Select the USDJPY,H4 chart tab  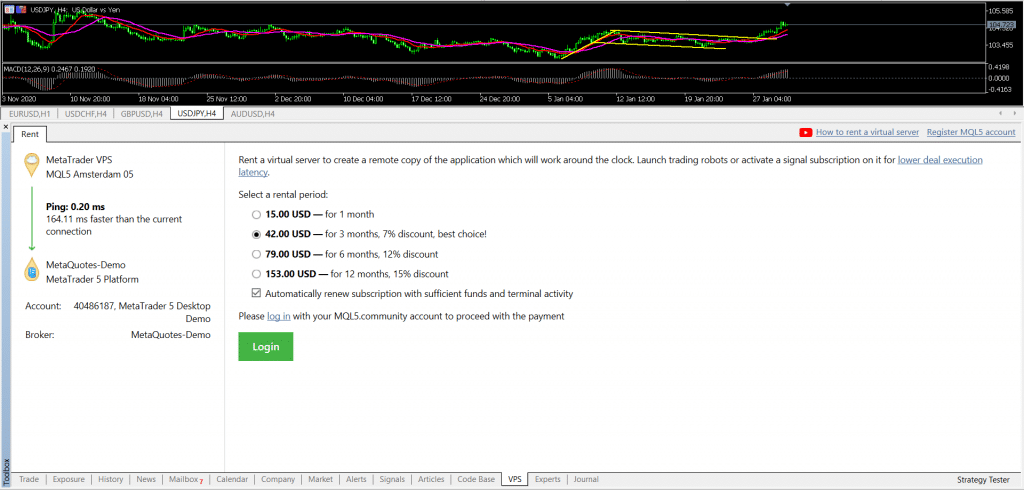(x=197, y=114)
